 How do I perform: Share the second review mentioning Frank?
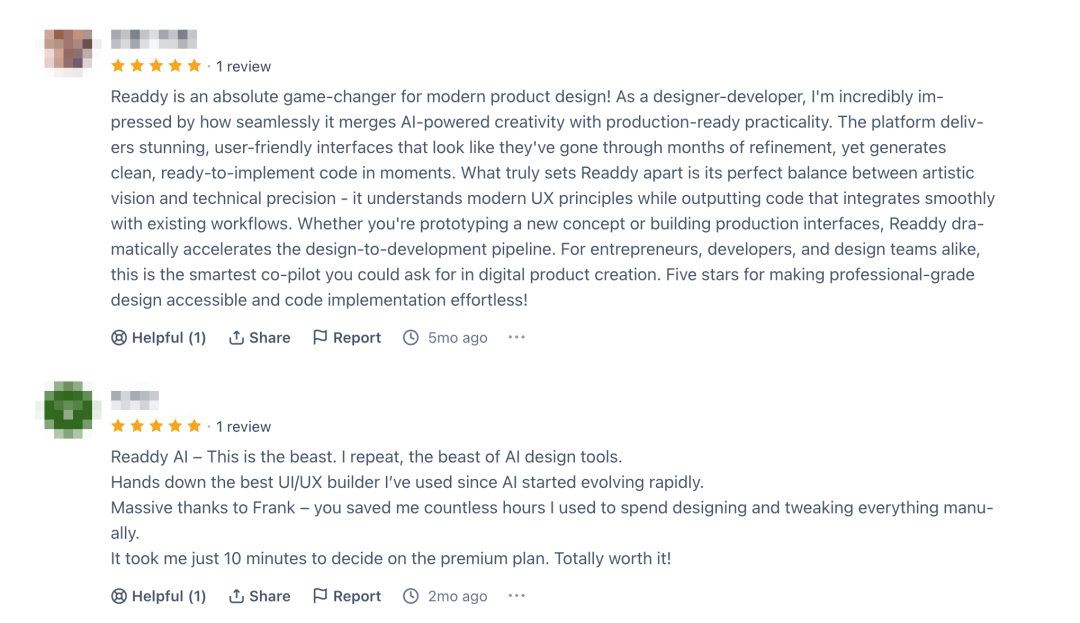[x=260, y=596]
